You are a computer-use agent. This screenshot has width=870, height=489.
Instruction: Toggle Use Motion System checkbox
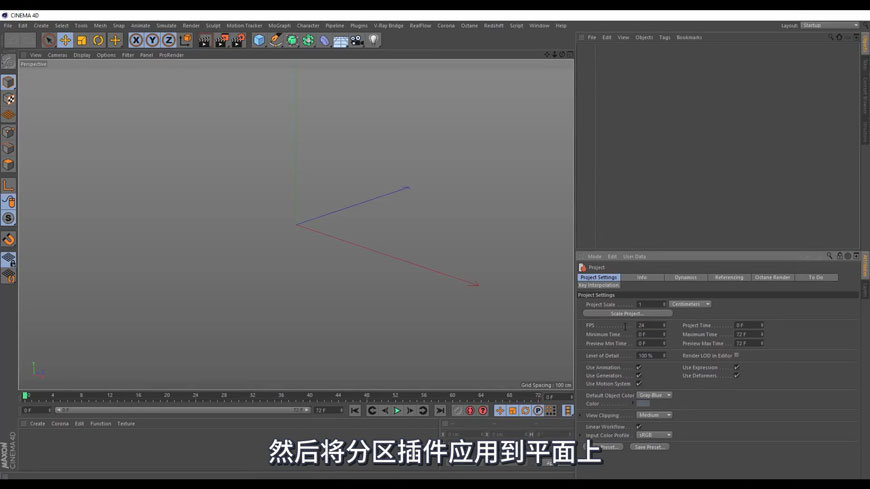coord(639,384)
